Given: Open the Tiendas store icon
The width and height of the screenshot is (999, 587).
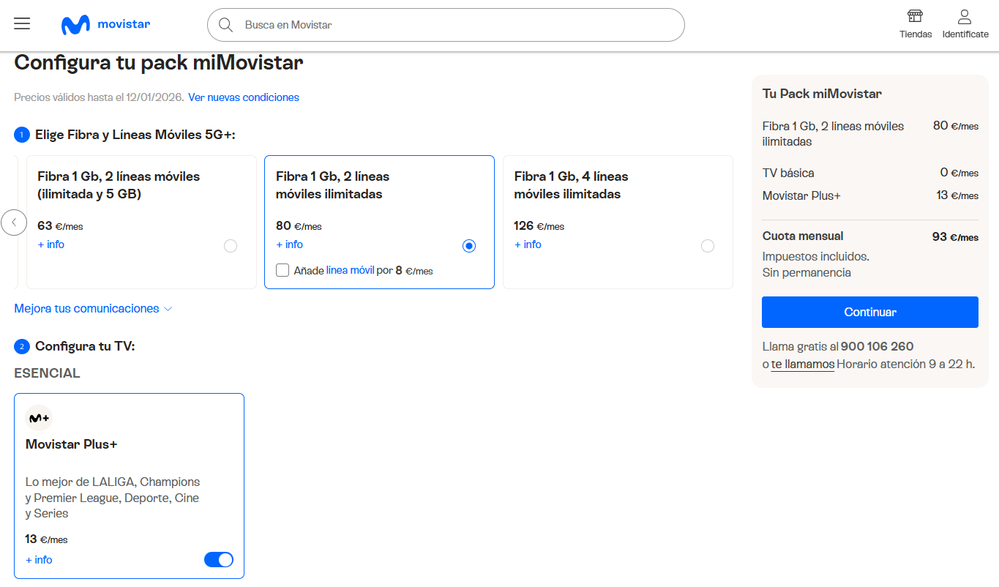Looking at the screenshot, I should click(914, 17).
